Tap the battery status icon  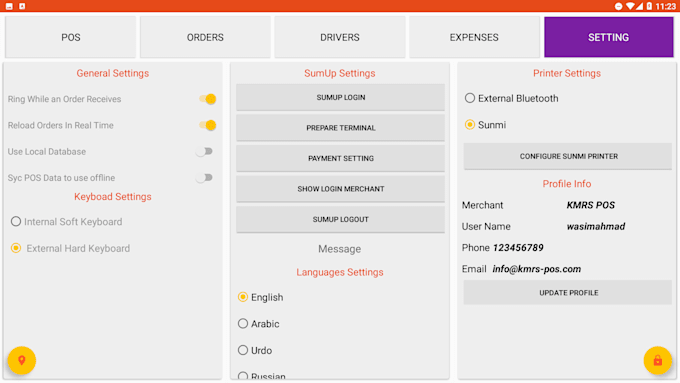[649, 6]
